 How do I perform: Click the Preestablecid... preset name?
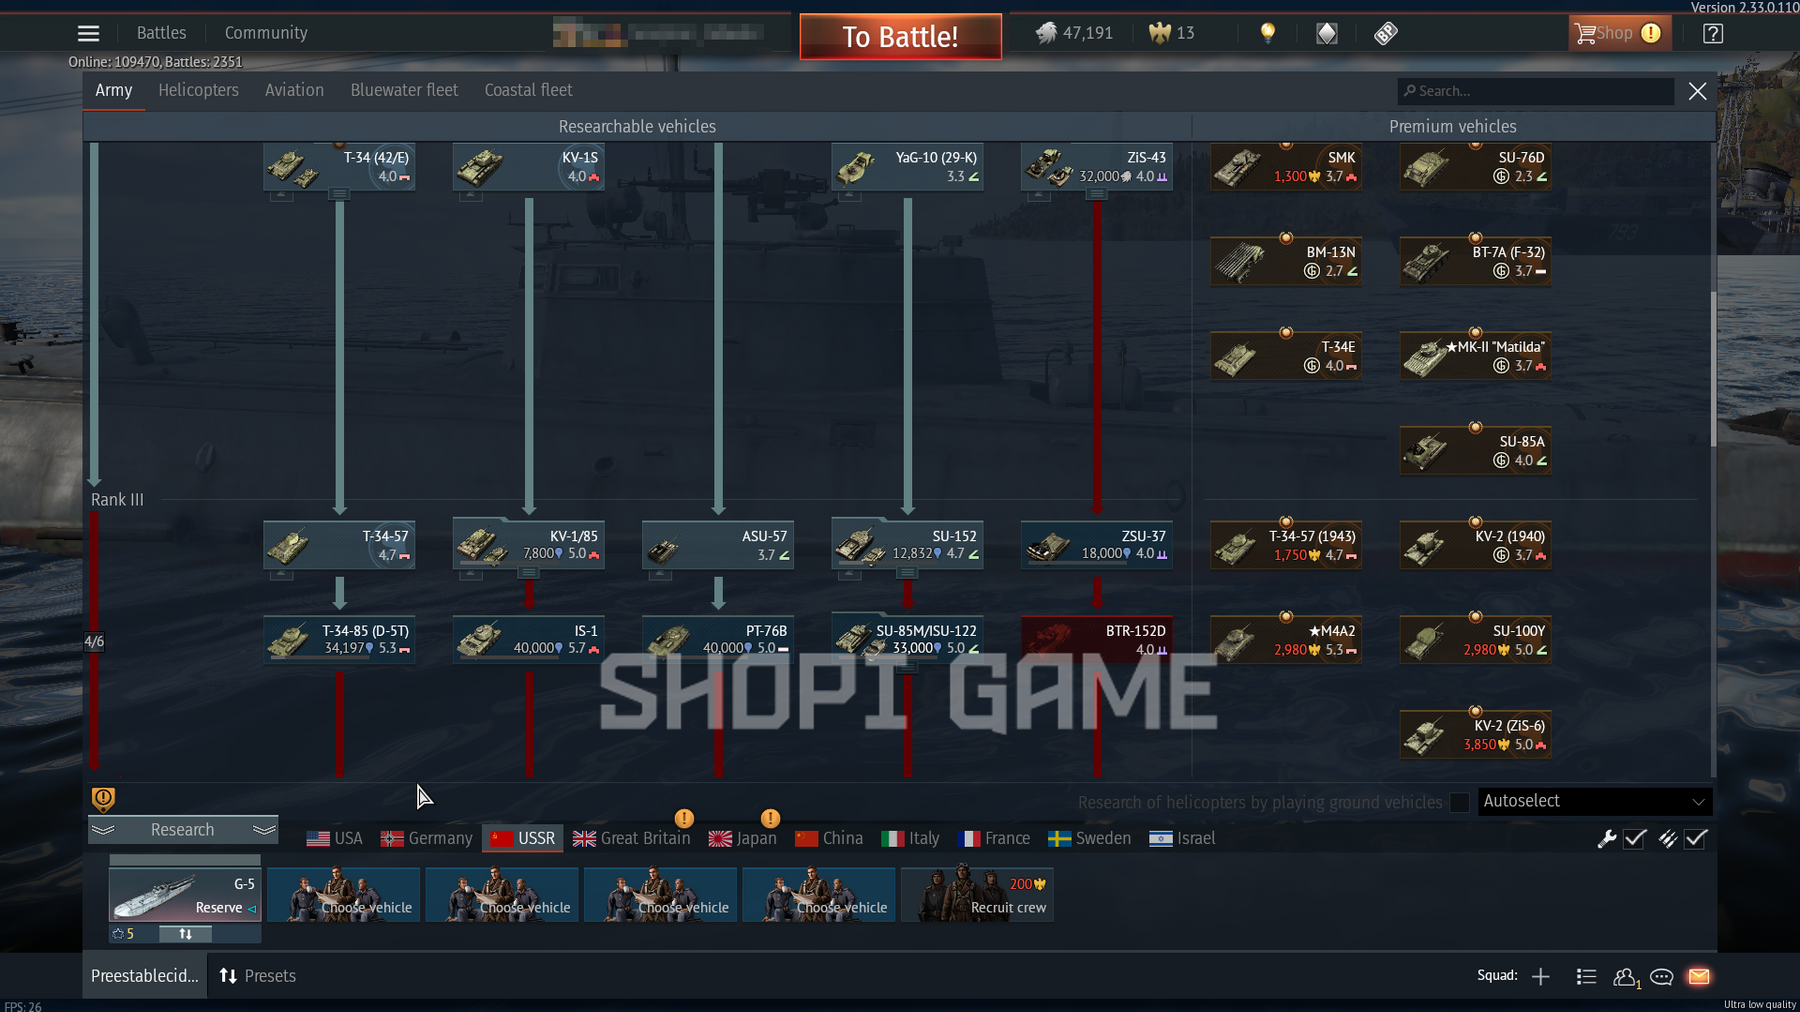(145, 976)
